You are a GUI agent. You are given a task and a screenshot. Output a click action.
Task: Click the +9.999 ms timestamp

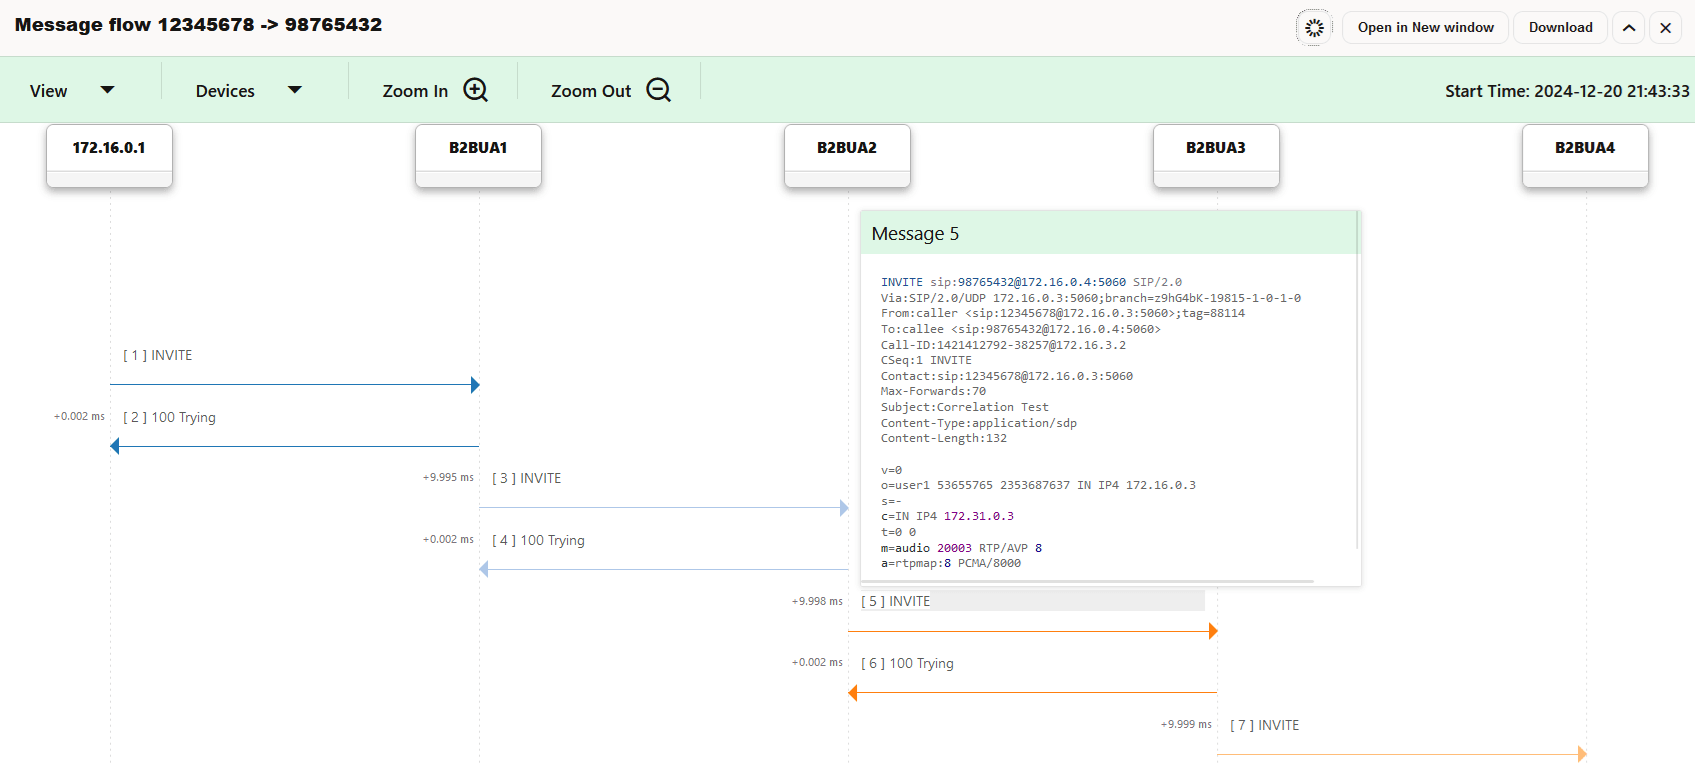click(1186, 725)
